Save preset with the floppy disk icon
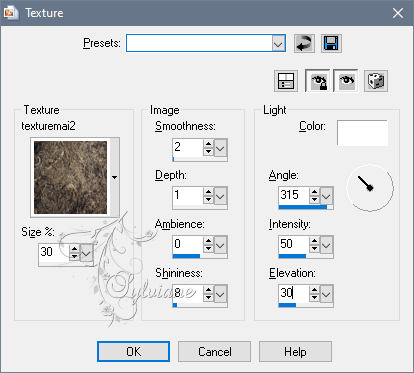 click(x=331, y=43)
